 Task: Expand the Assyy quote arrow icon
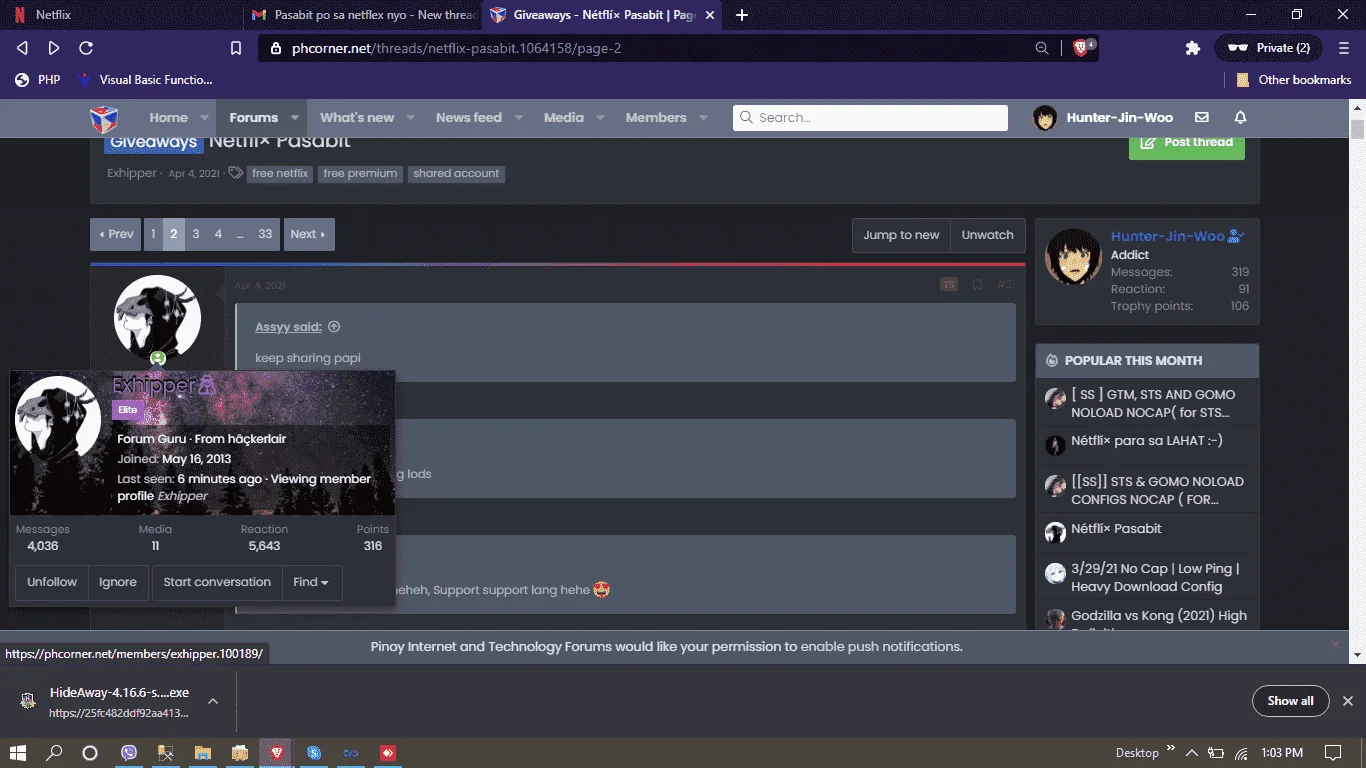(x=334, y=327)
